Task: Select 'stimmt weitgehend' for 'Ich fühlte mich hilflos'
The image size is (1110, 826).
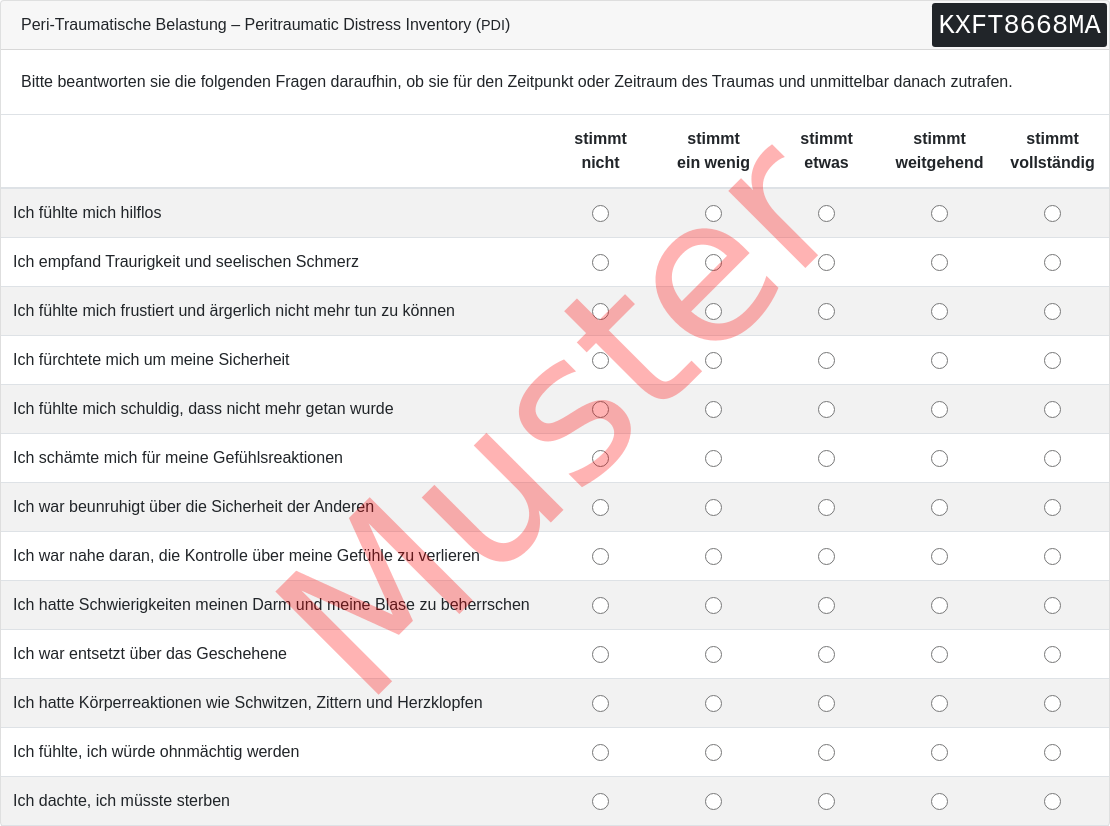Action: click(939, 213)
